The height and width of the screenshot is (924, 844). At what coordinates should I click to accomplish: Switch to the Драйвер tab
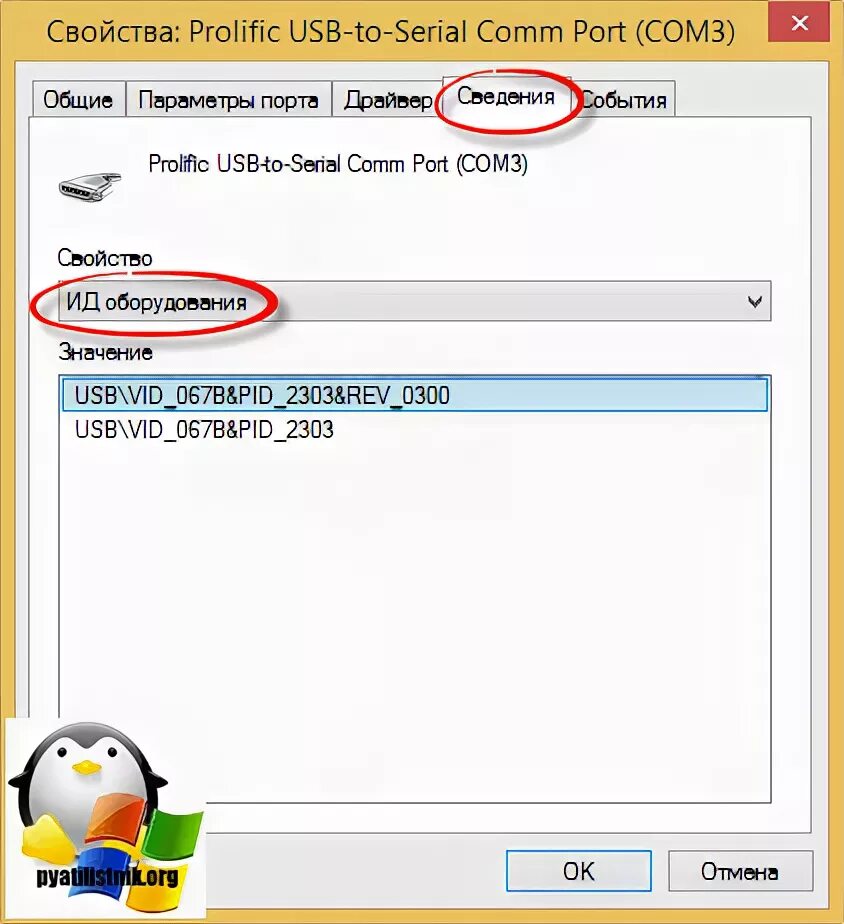[387, 99]
